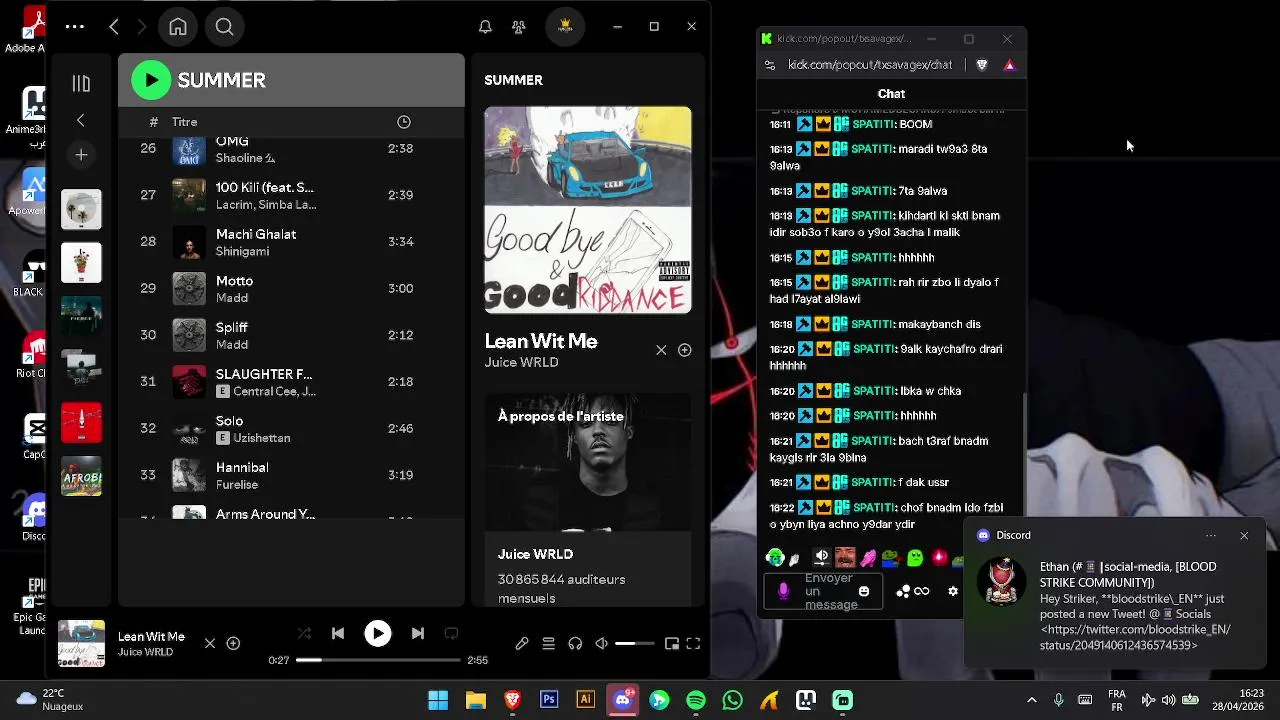1280x720 pixels.
Task: Add Lean Wit Me to playlist in panel
Action: (685, 350)
